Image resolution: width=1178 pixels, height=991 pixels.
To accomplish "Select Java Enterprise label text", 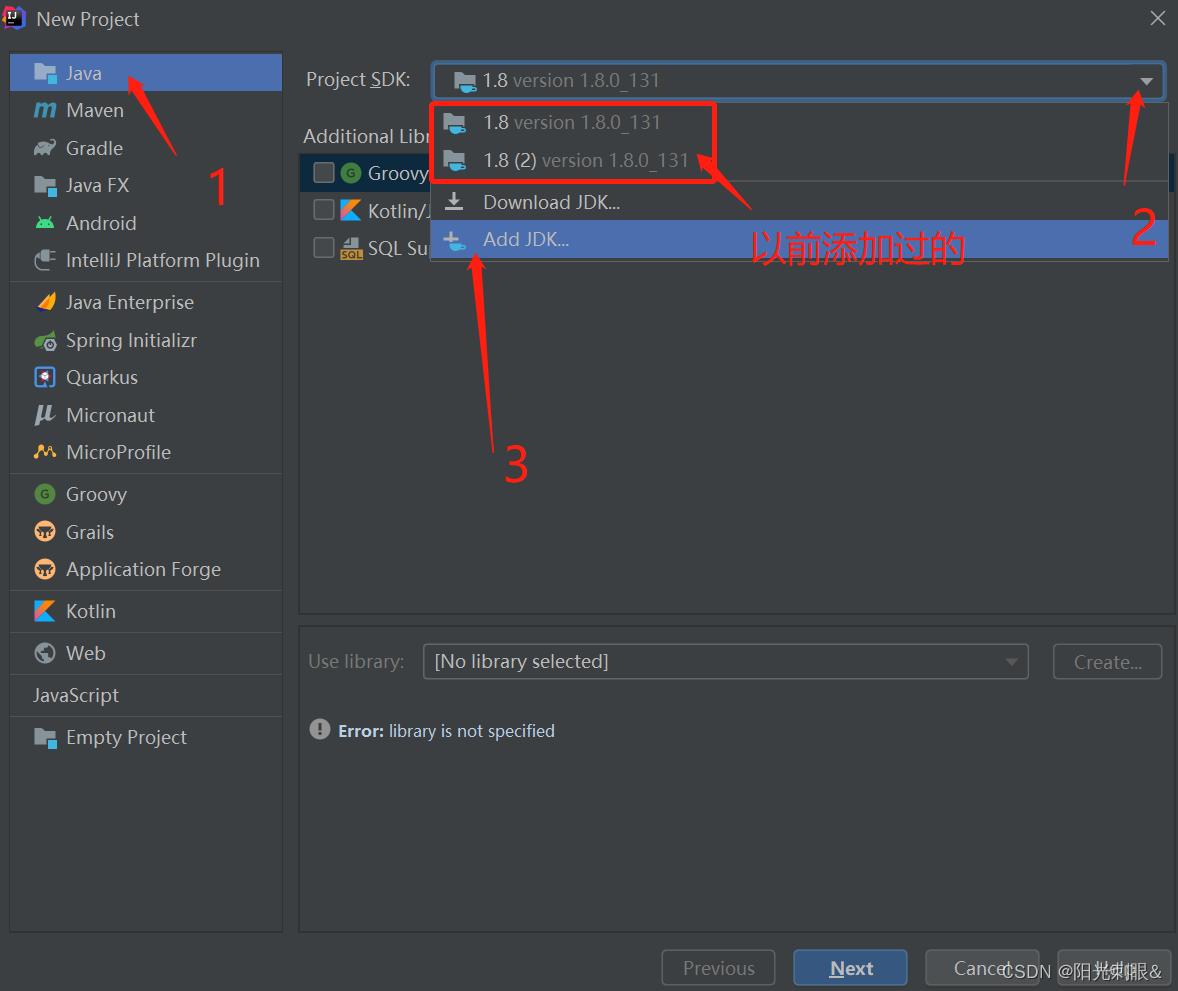I will (130, 302).
